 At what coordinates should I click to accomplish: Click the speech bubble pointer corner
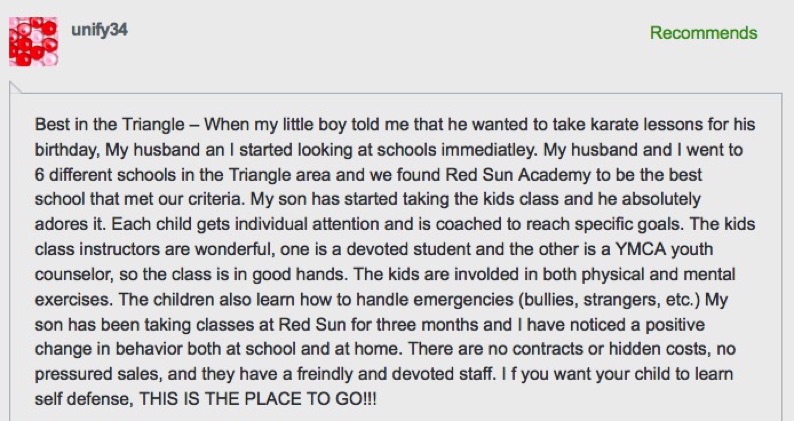click(x=15, y=88)
